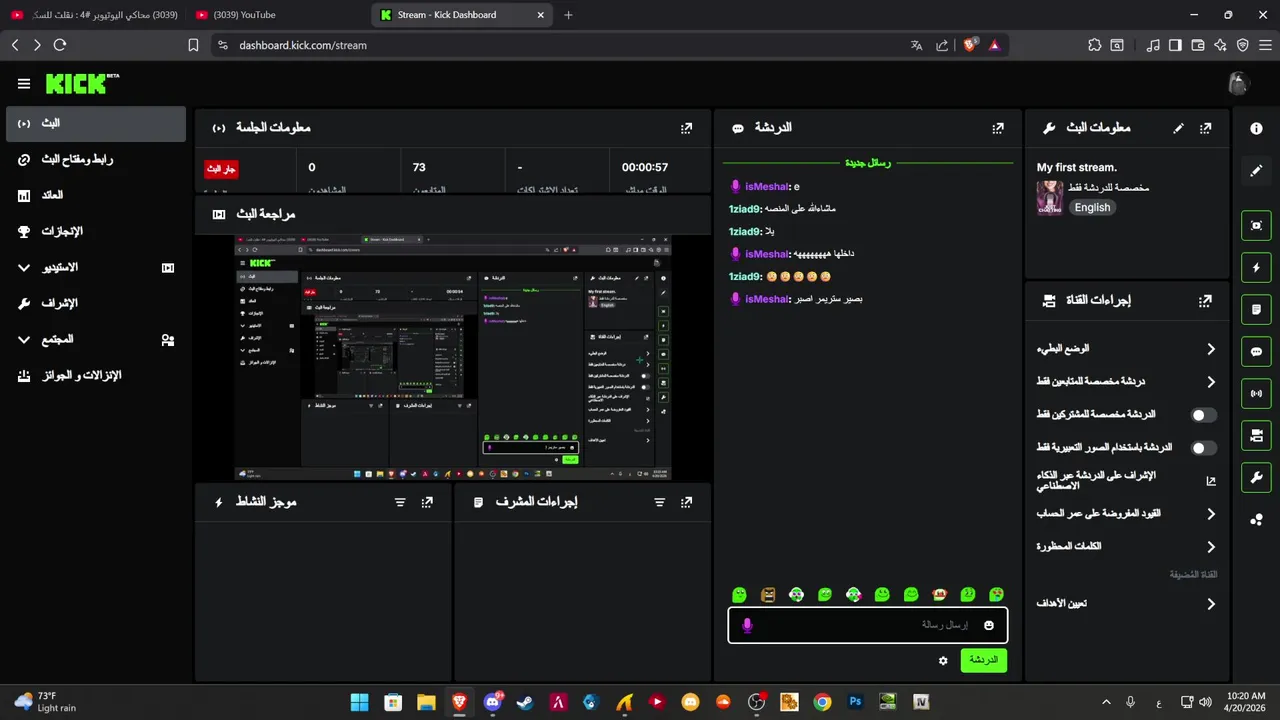
Task: Open الإنزالات و الجوائز in the sidebar
Action: (95, 376)
